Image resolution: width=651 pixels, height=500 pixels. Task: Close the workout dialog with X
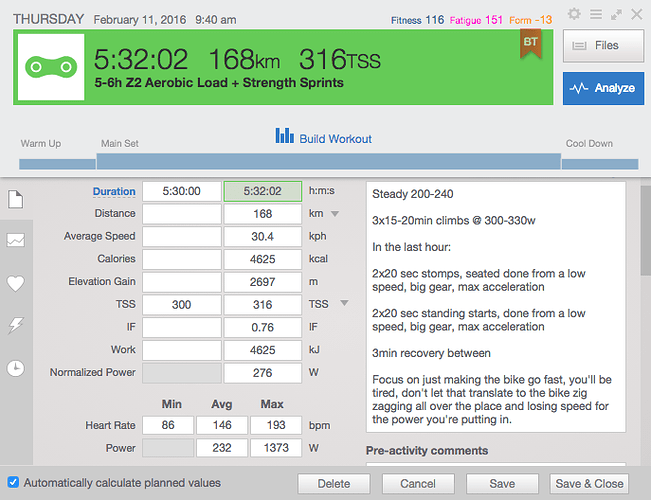click(636, 15)
